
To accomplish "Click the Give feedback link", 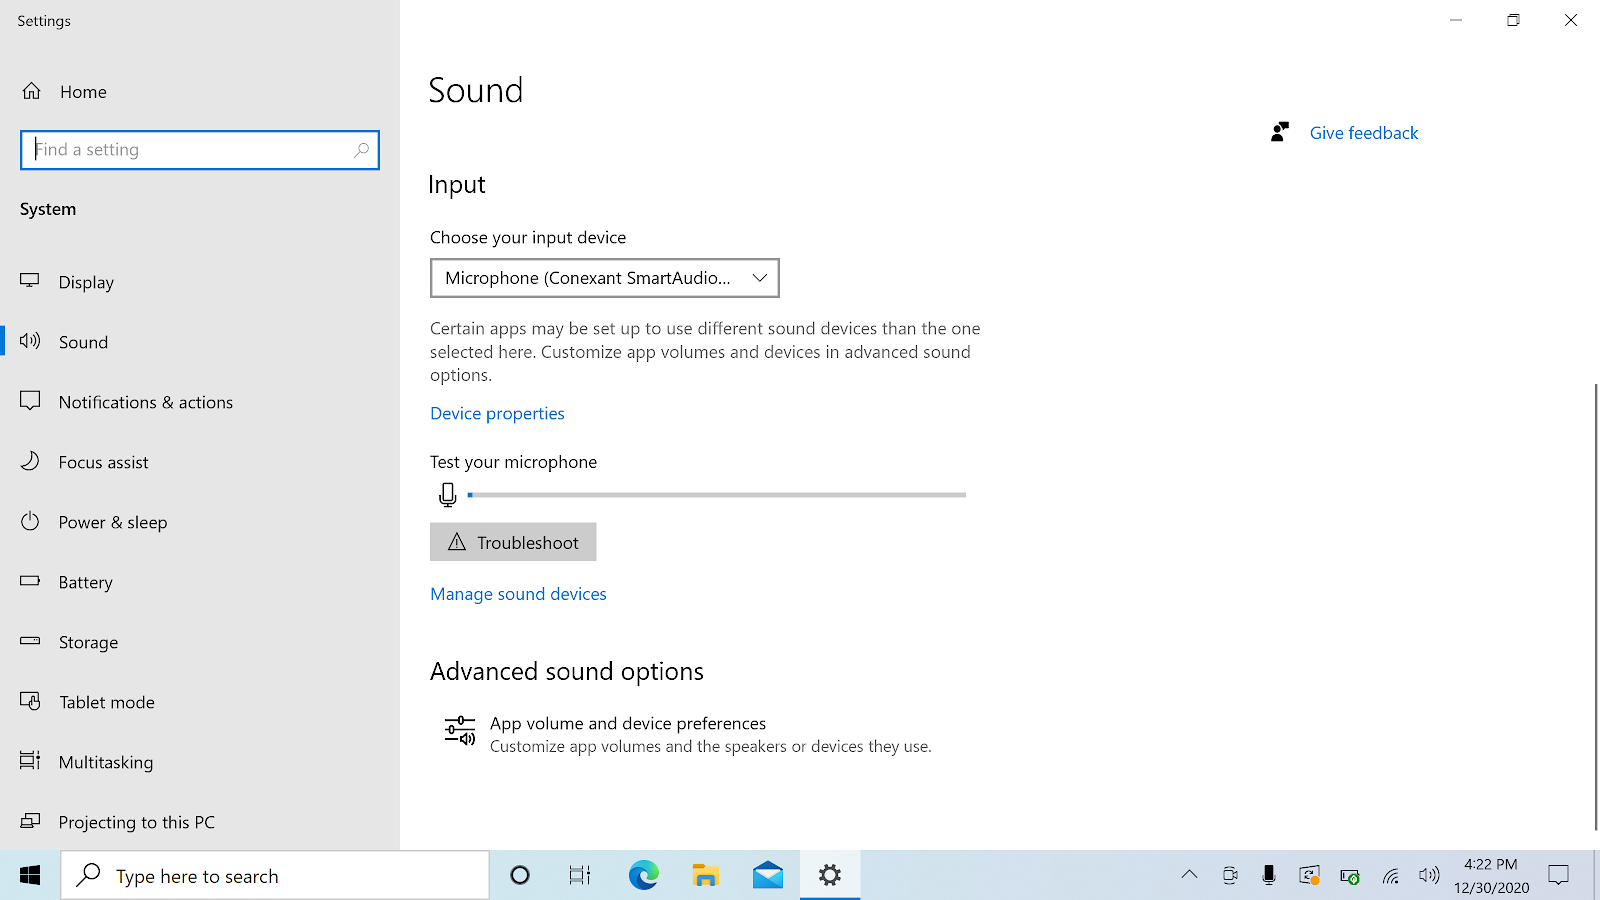I will [1364, 133].
